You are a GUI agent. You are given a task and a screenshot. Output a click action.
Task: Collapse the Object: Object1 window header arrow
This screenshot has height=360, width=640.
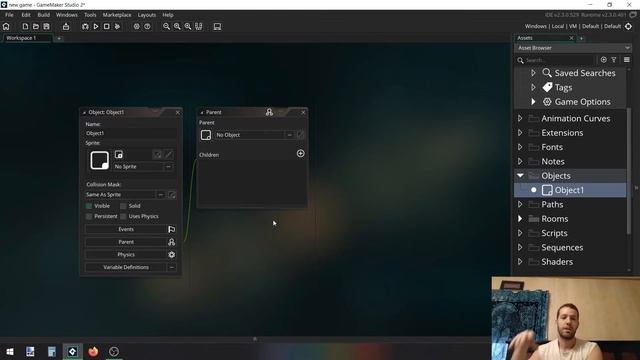tap(84, 112)
